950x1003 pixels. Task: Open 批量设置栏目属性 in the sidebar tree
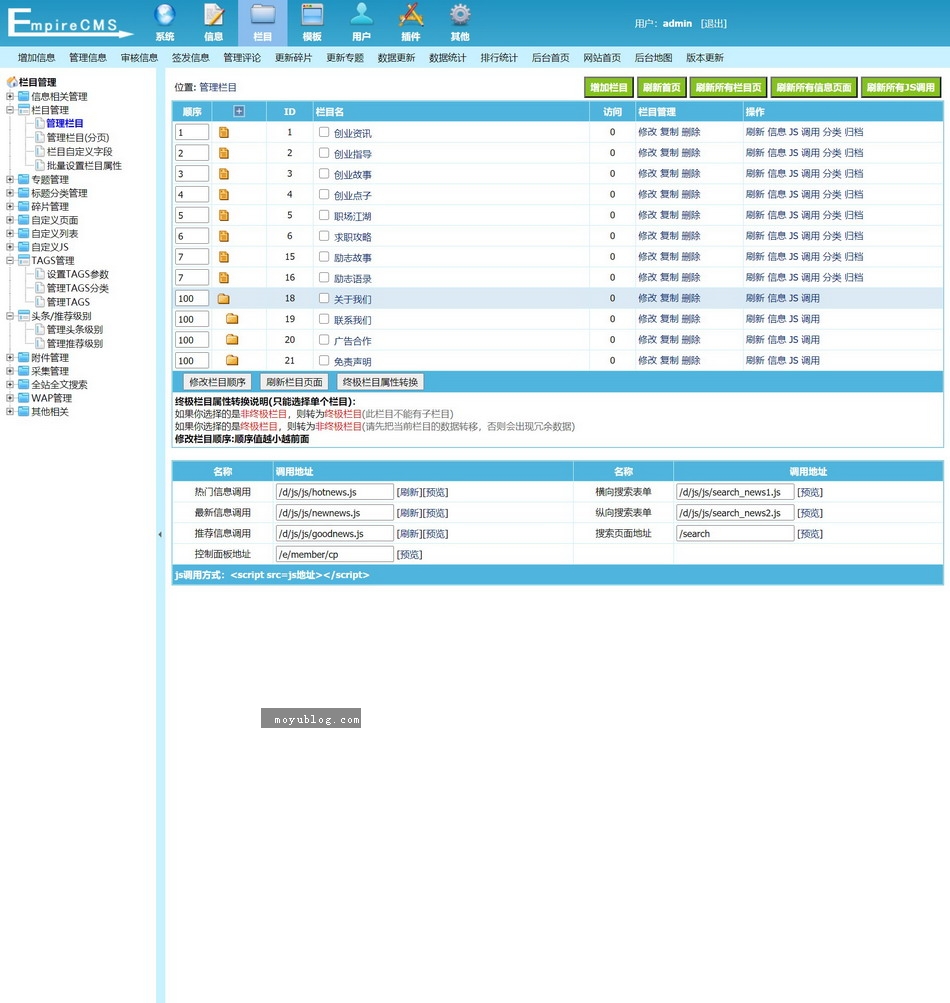84,166
